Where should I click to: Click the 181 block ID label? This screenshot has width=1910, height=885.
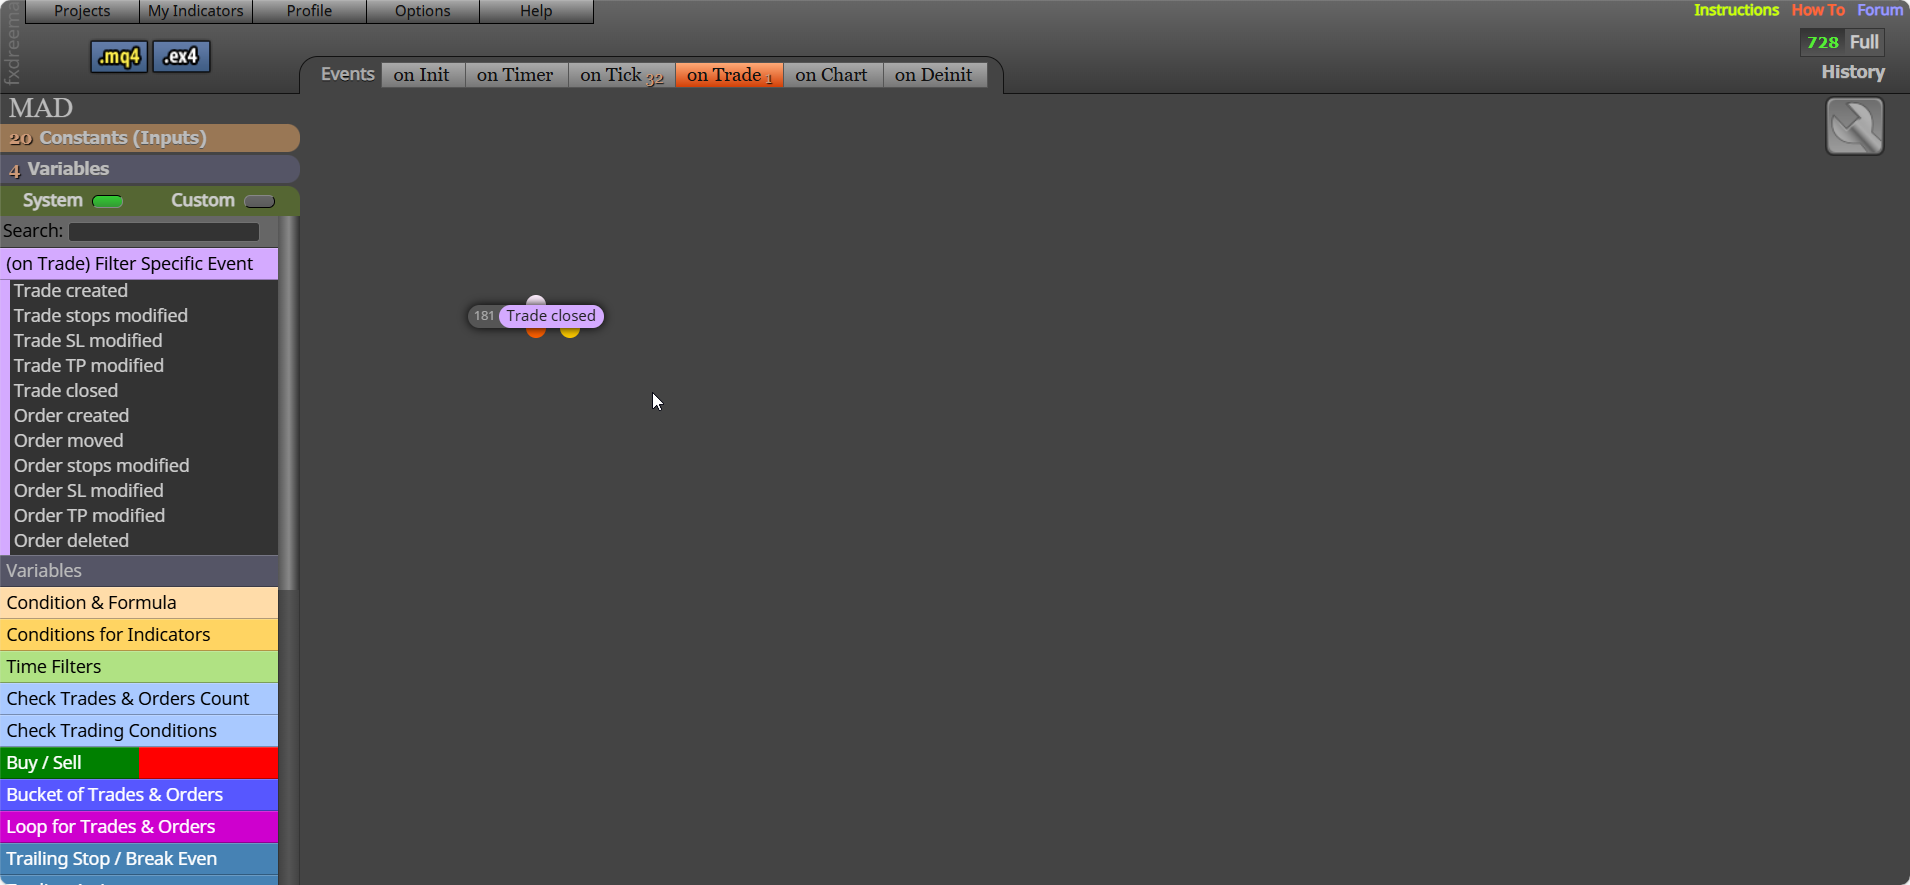(x=484, y=316)
